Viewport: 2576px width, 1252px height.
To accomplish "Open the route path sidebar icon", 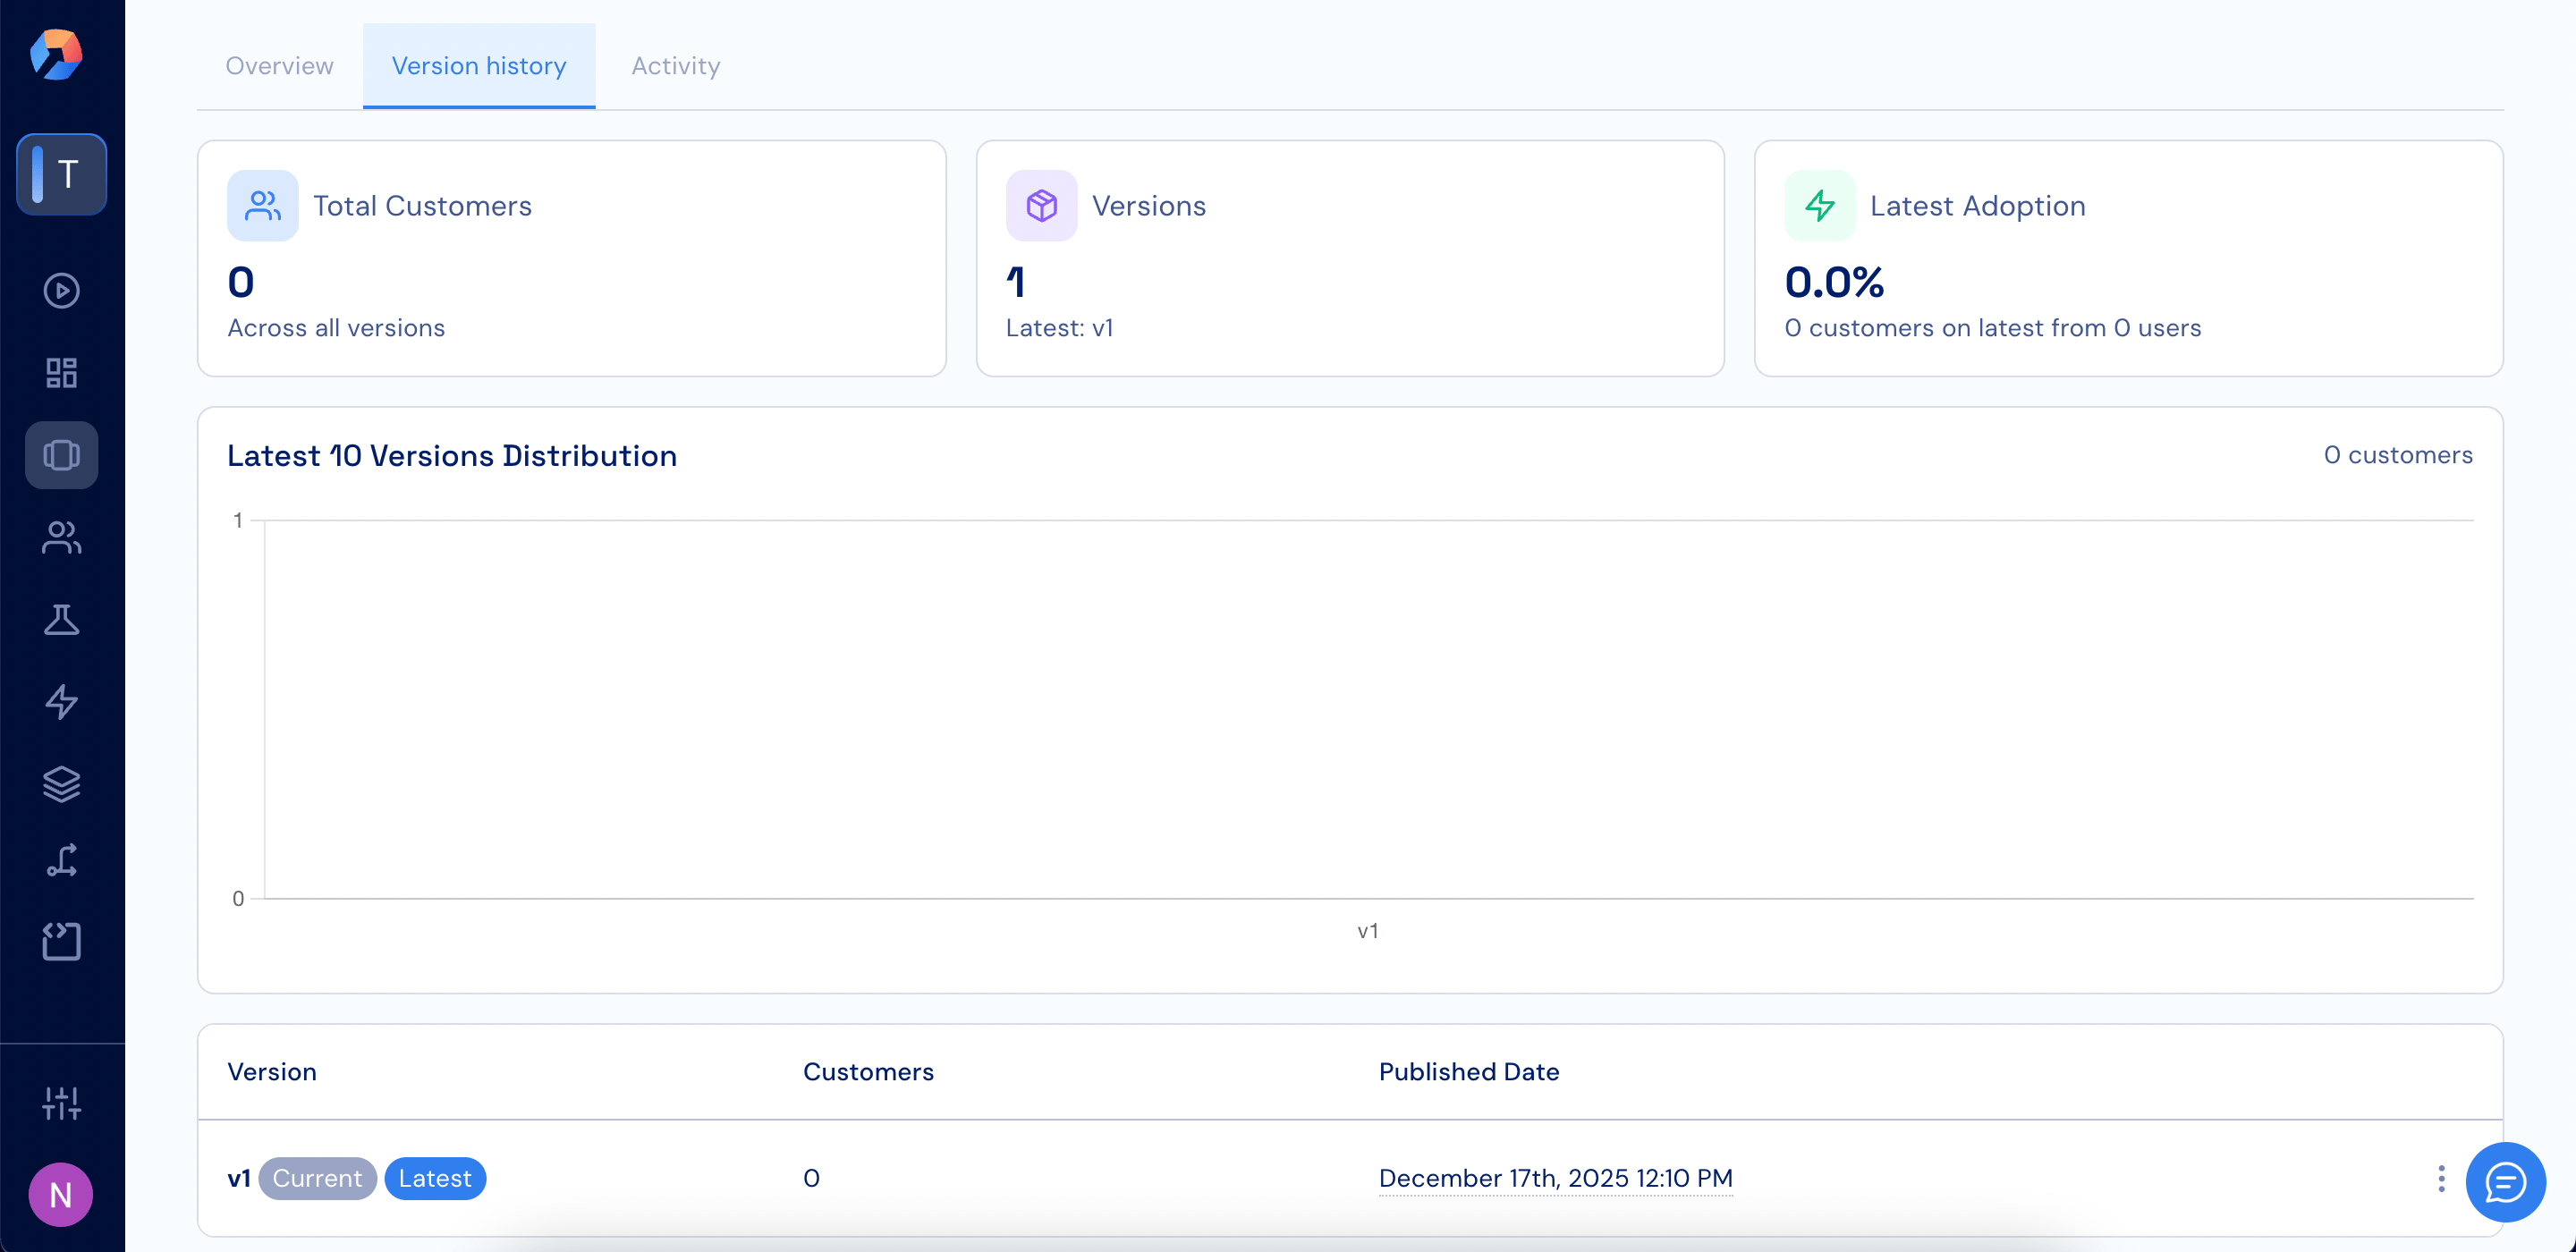I will click(x=62, y=861).
